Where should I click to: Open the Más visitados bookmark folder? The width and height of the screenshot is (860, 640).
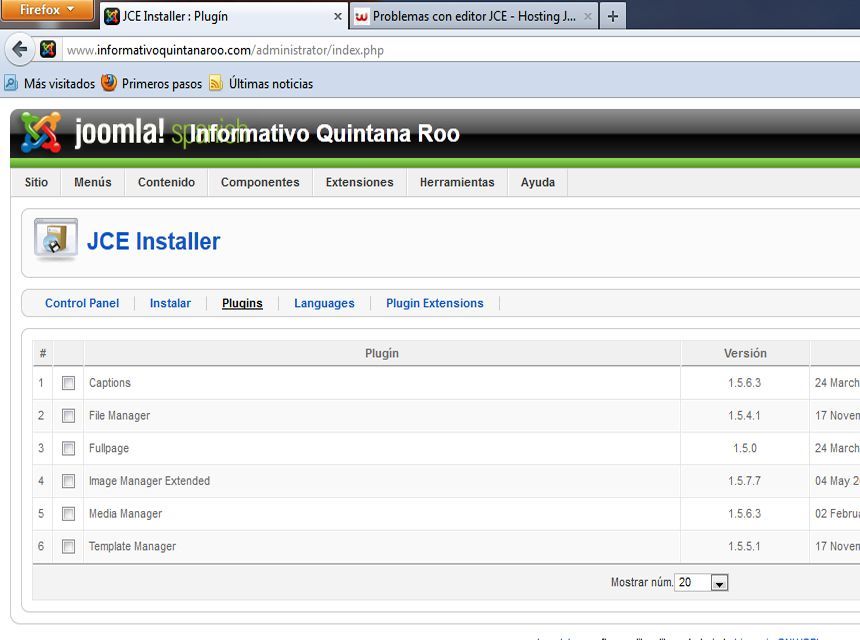point(49,83)
